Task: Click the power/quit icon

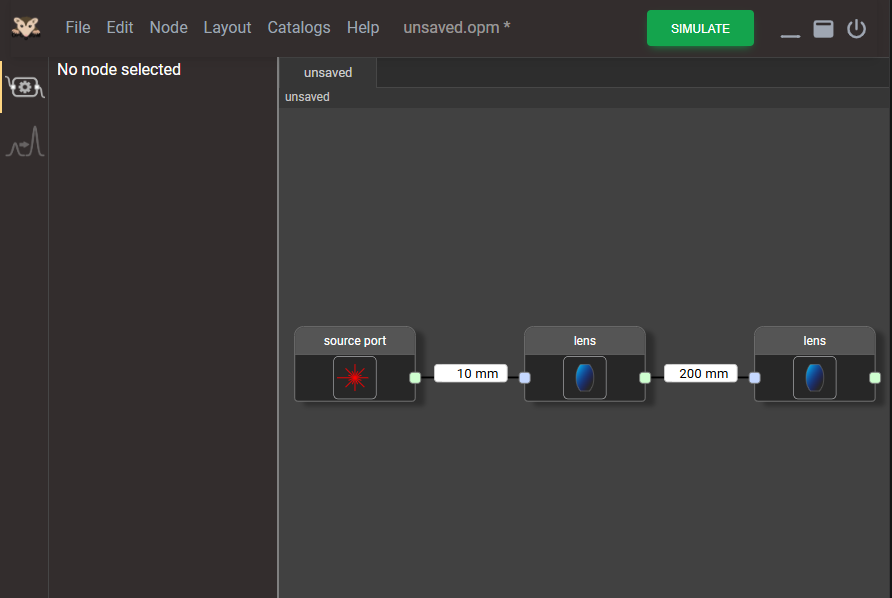Action: click(856, 28)
